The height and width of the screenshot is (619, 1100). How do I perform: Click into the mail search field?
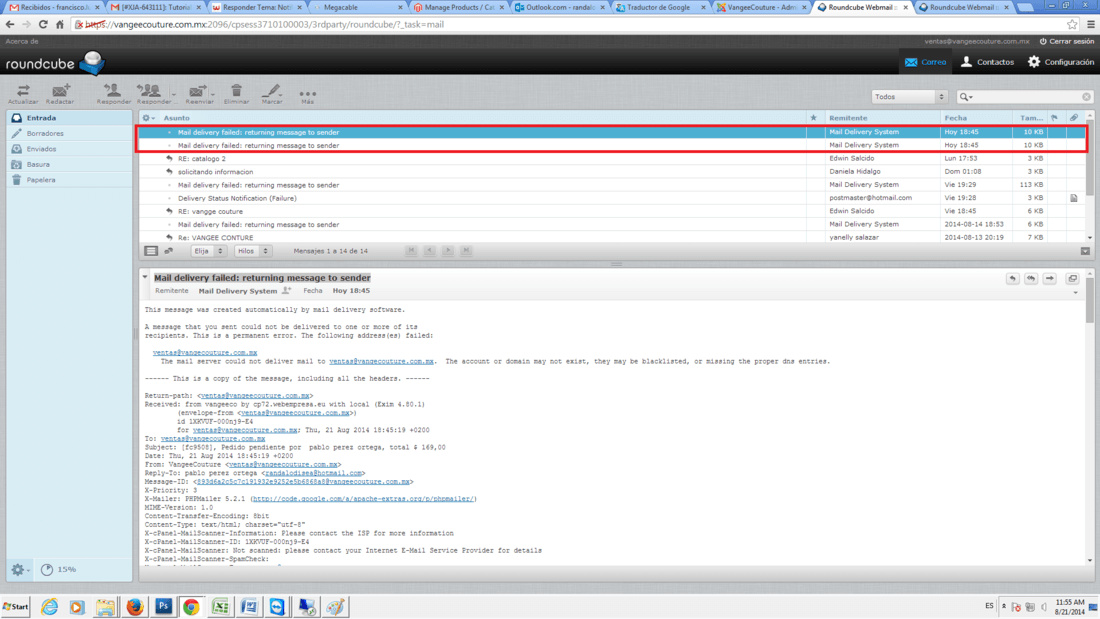1028,97
